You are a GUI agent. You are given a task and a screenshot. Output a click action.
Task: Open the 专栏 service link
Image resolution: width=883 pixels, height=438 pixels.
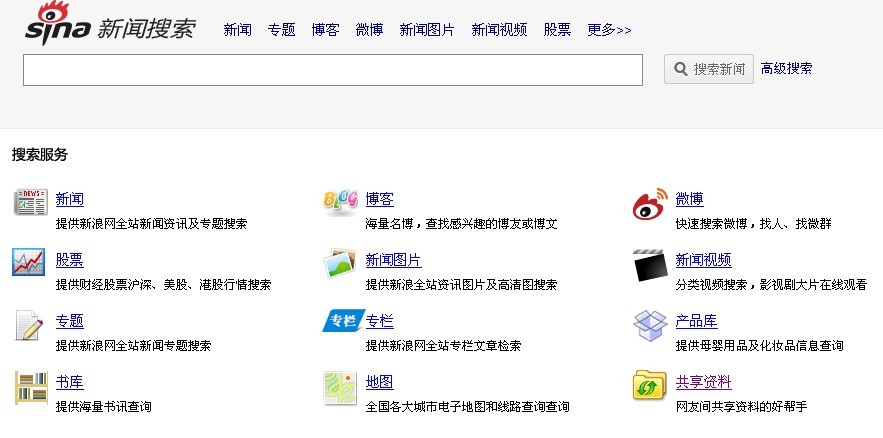[x=380, y=321]
